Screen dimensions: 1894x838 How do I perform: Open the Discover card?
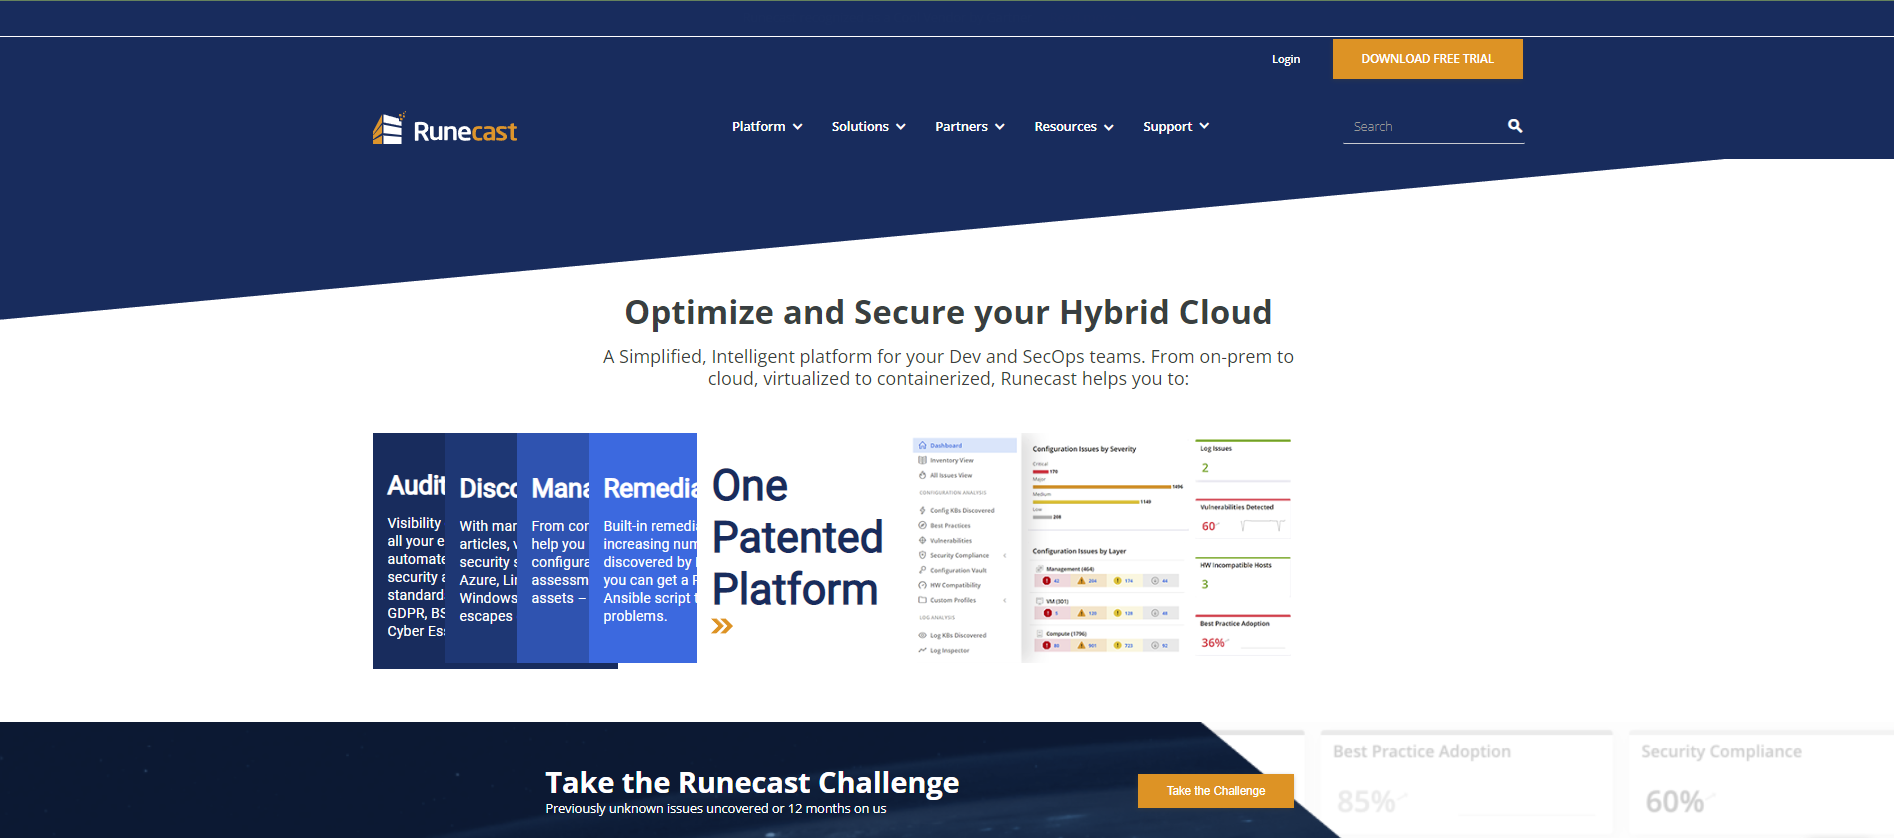481,548
